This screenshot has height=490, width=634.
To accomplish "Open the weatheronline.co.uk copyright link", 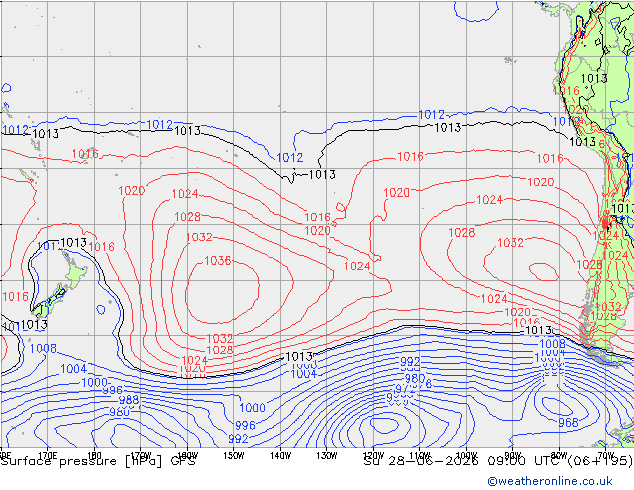I will click(549, 481).
